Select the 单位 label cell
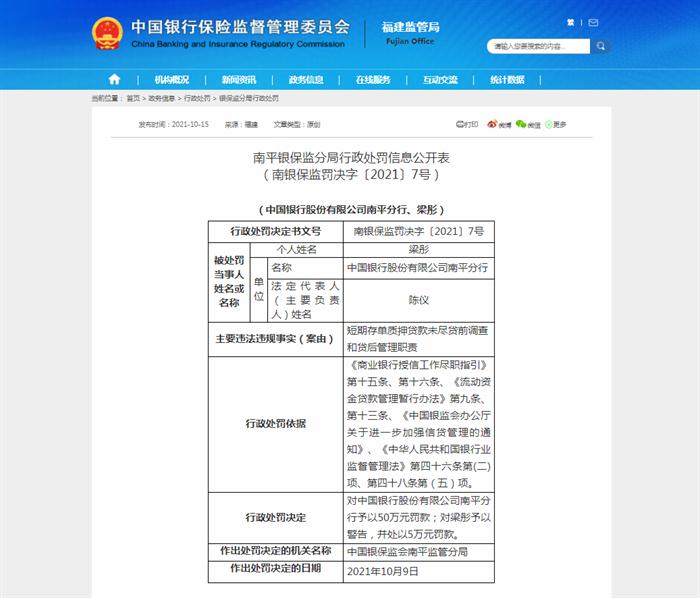This screenshot has height=598, width=700. pos(259,290)
